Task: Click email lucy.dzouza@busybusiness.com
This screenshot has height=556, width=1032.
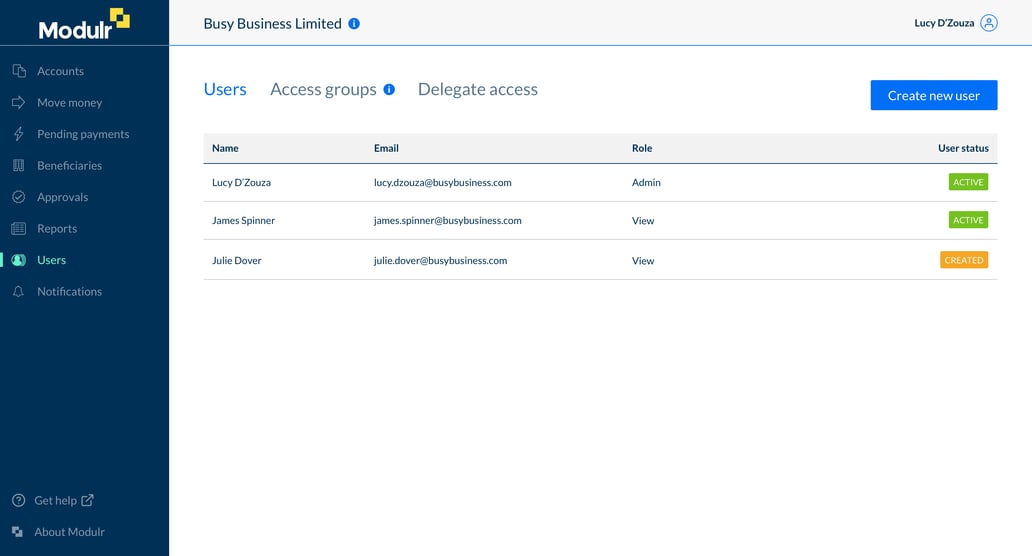Action: (442, 183)
